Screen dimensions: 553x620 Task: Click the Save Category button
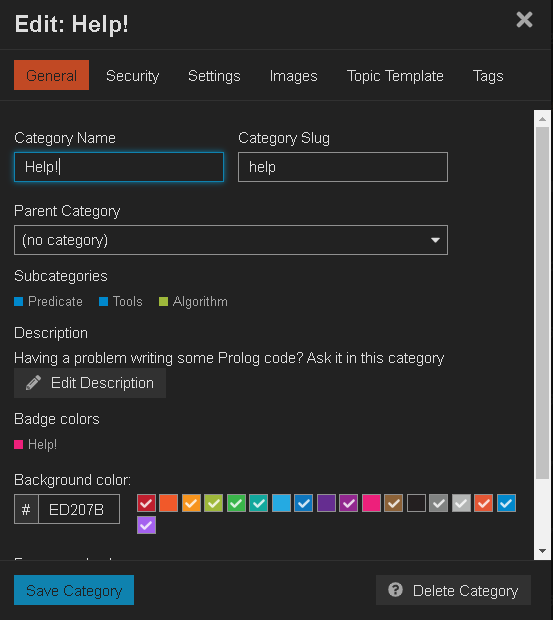tap(74, 590)
